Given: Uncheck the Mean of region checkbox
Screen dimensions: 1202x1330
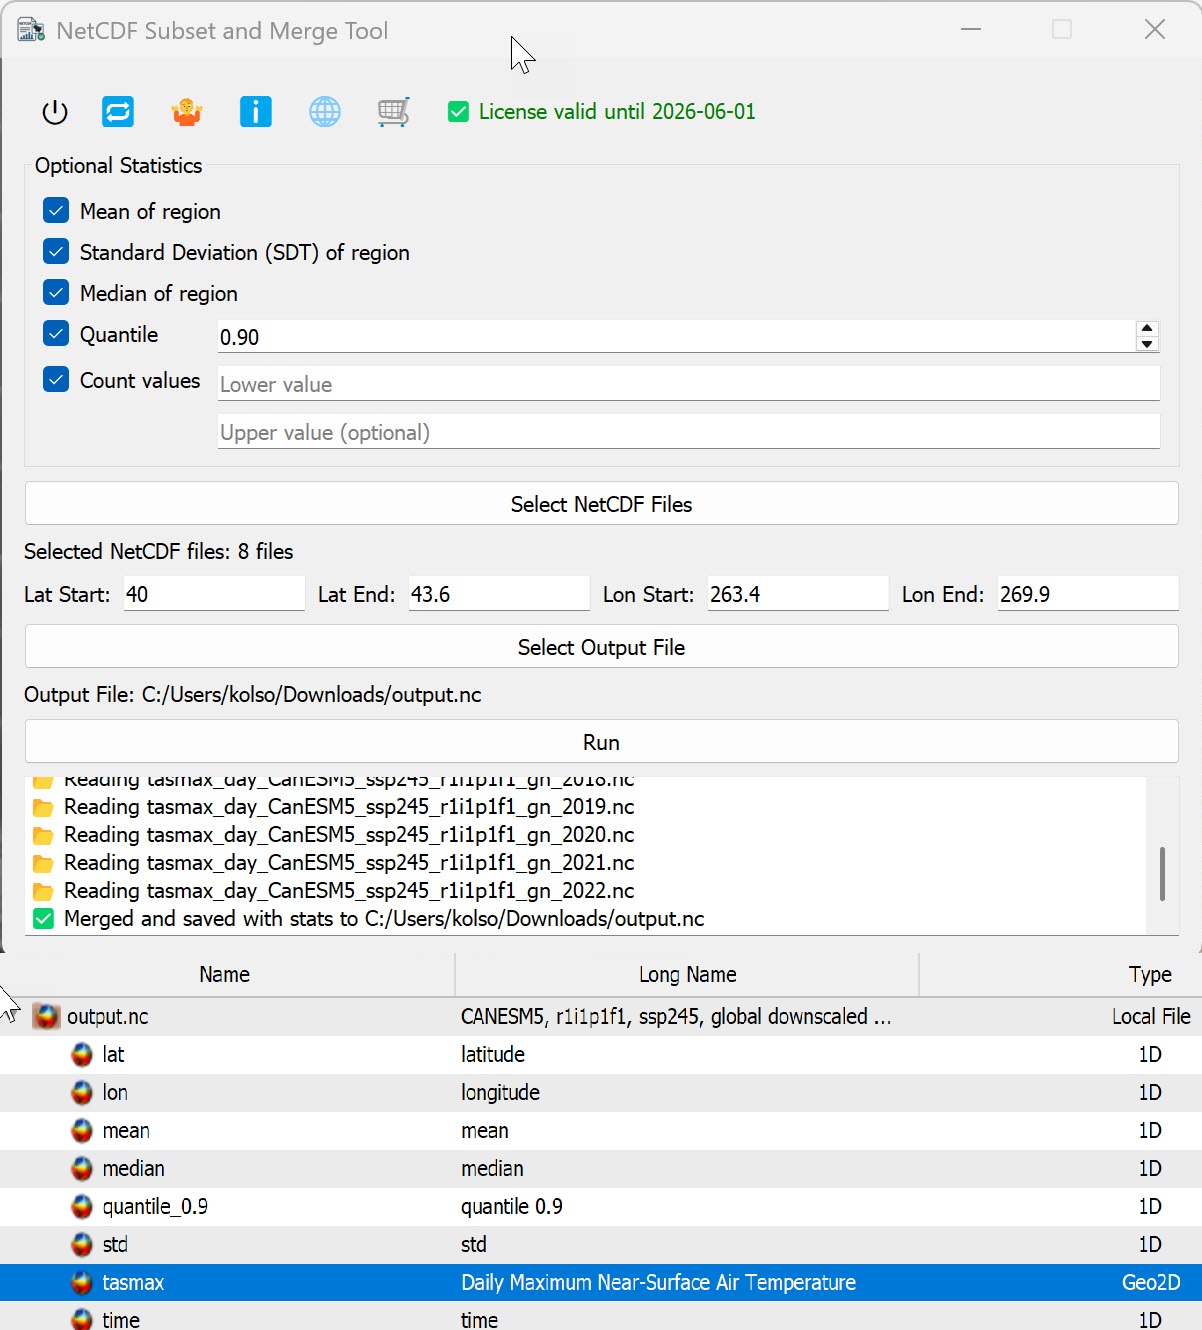Looking at the screenshot, I should click(56, 211).
